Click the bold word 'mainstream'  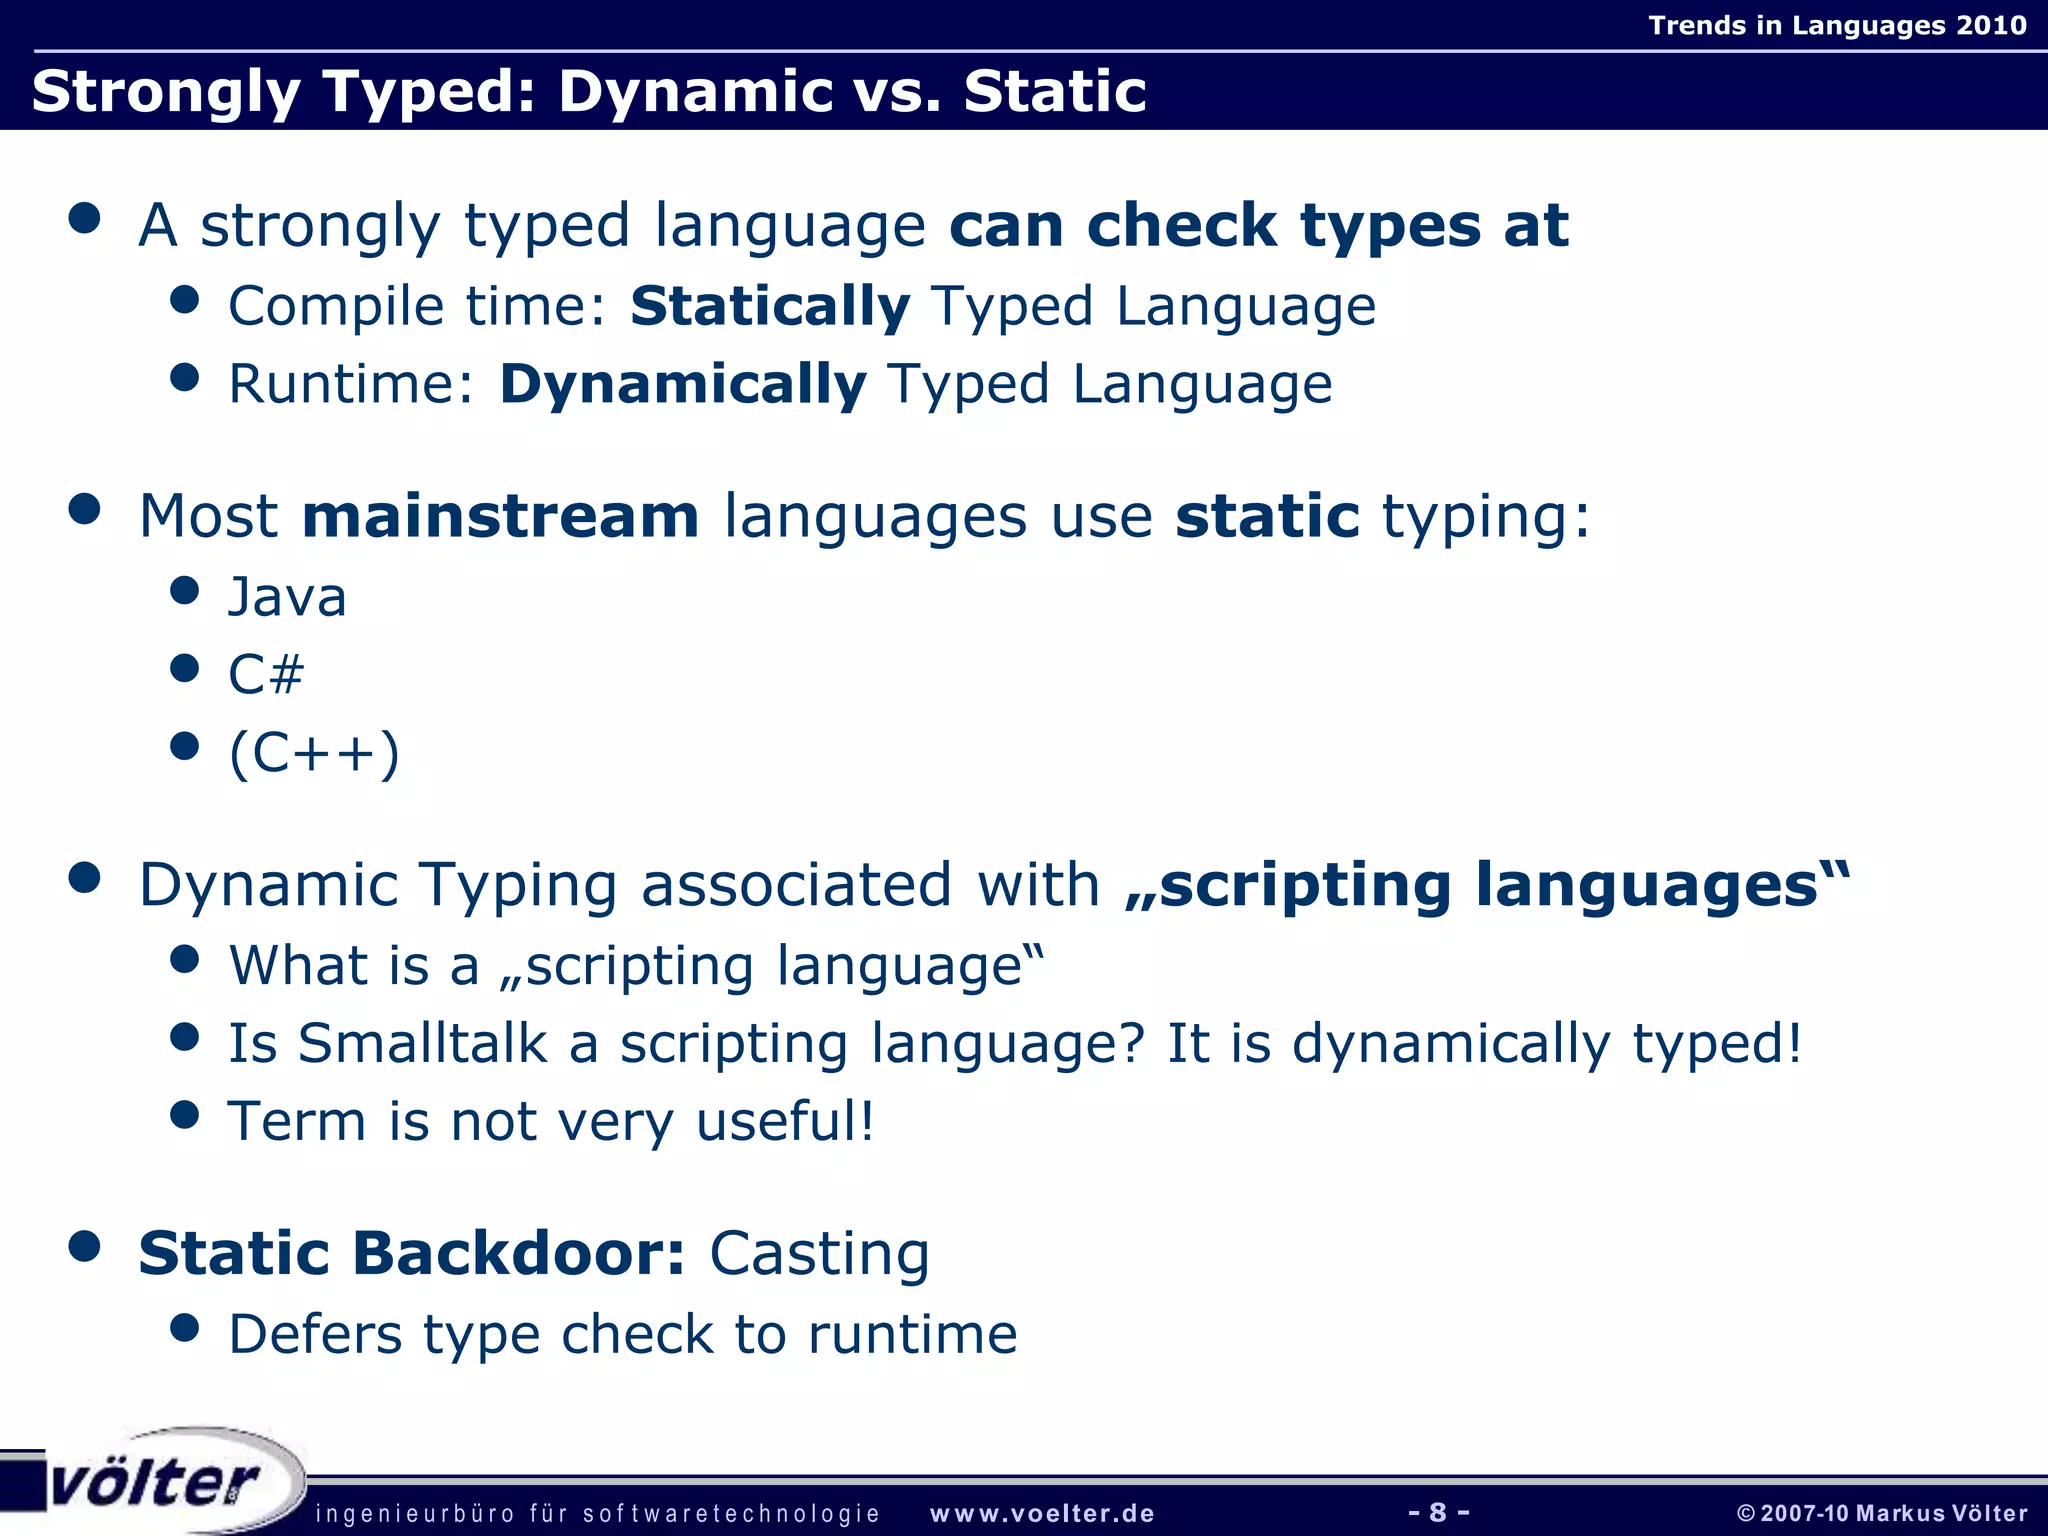[500, 516]
